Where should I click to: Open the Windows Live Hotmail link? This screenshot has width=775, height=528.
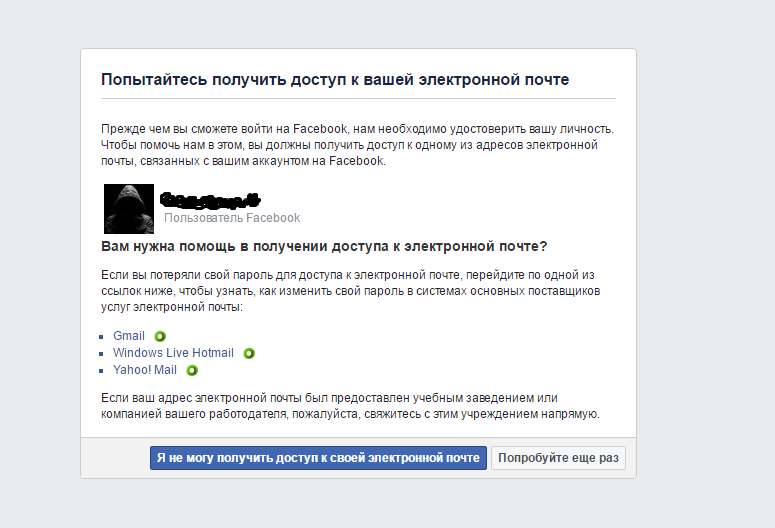[x=173, y=353]
